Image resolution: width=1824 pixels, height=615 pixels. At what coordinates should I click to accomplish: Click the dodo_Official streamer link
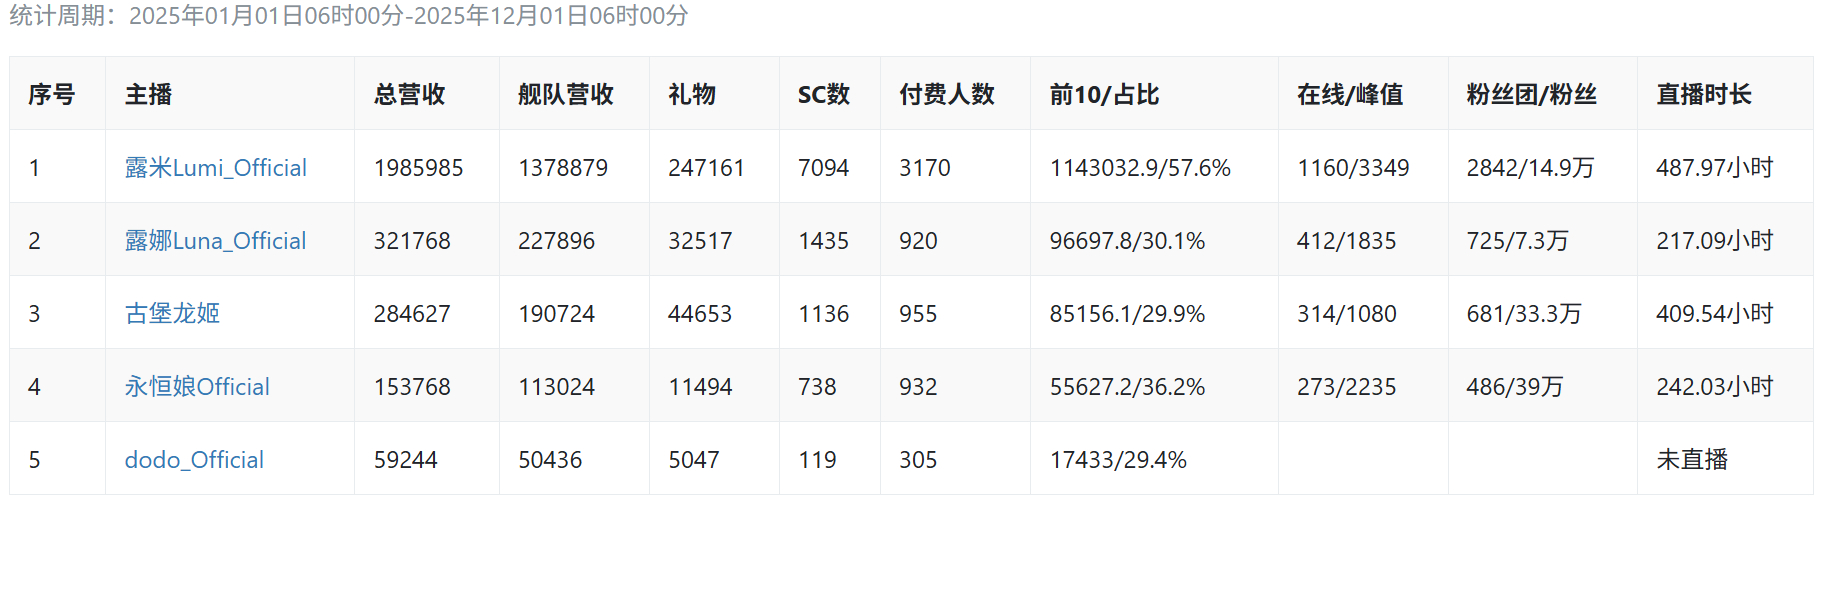tap(194, 460)
